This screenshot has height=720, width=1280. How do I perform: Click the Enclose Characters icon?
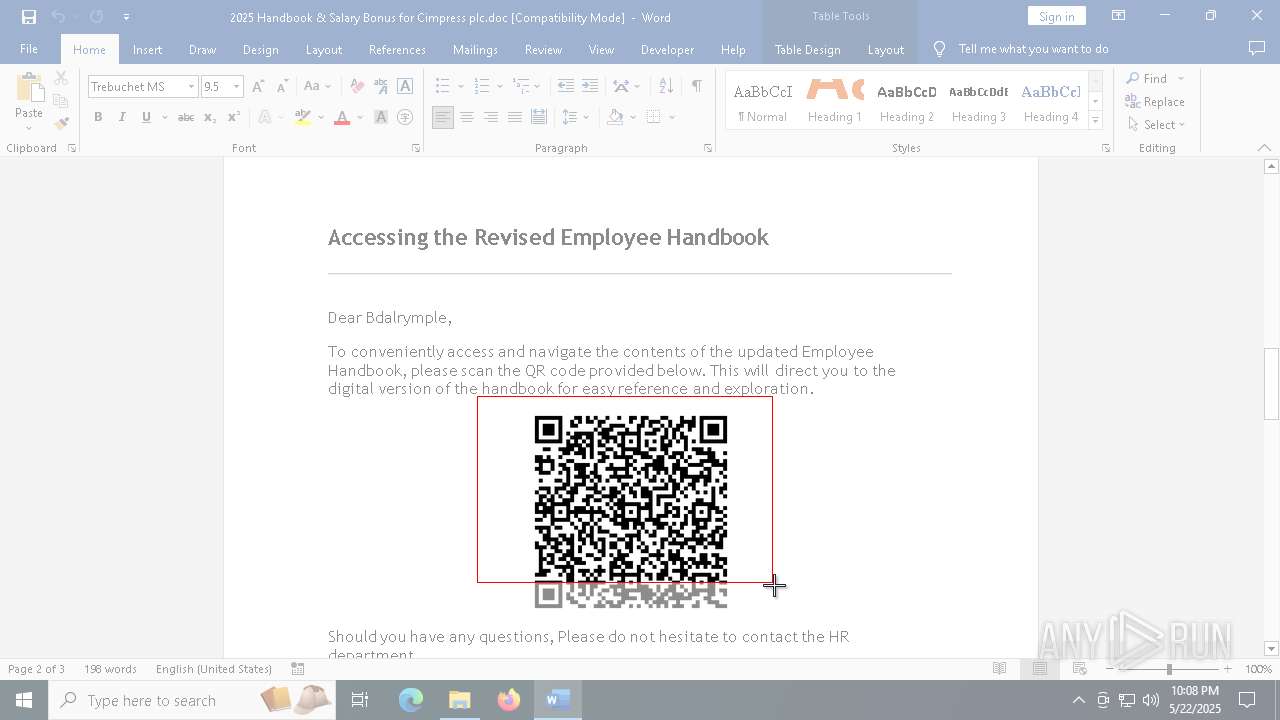[405, 117]
